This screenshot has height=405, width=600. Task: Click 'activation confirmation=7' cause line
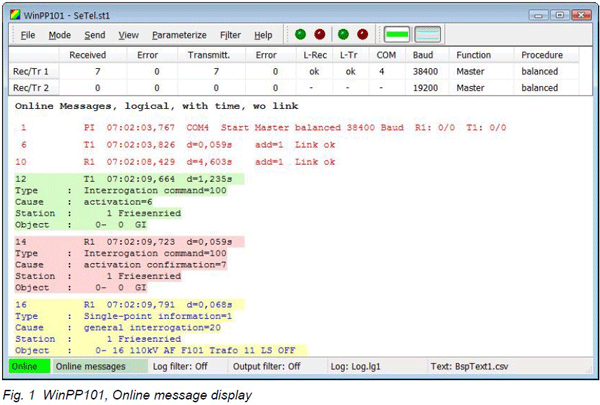(x=155, y=265)
